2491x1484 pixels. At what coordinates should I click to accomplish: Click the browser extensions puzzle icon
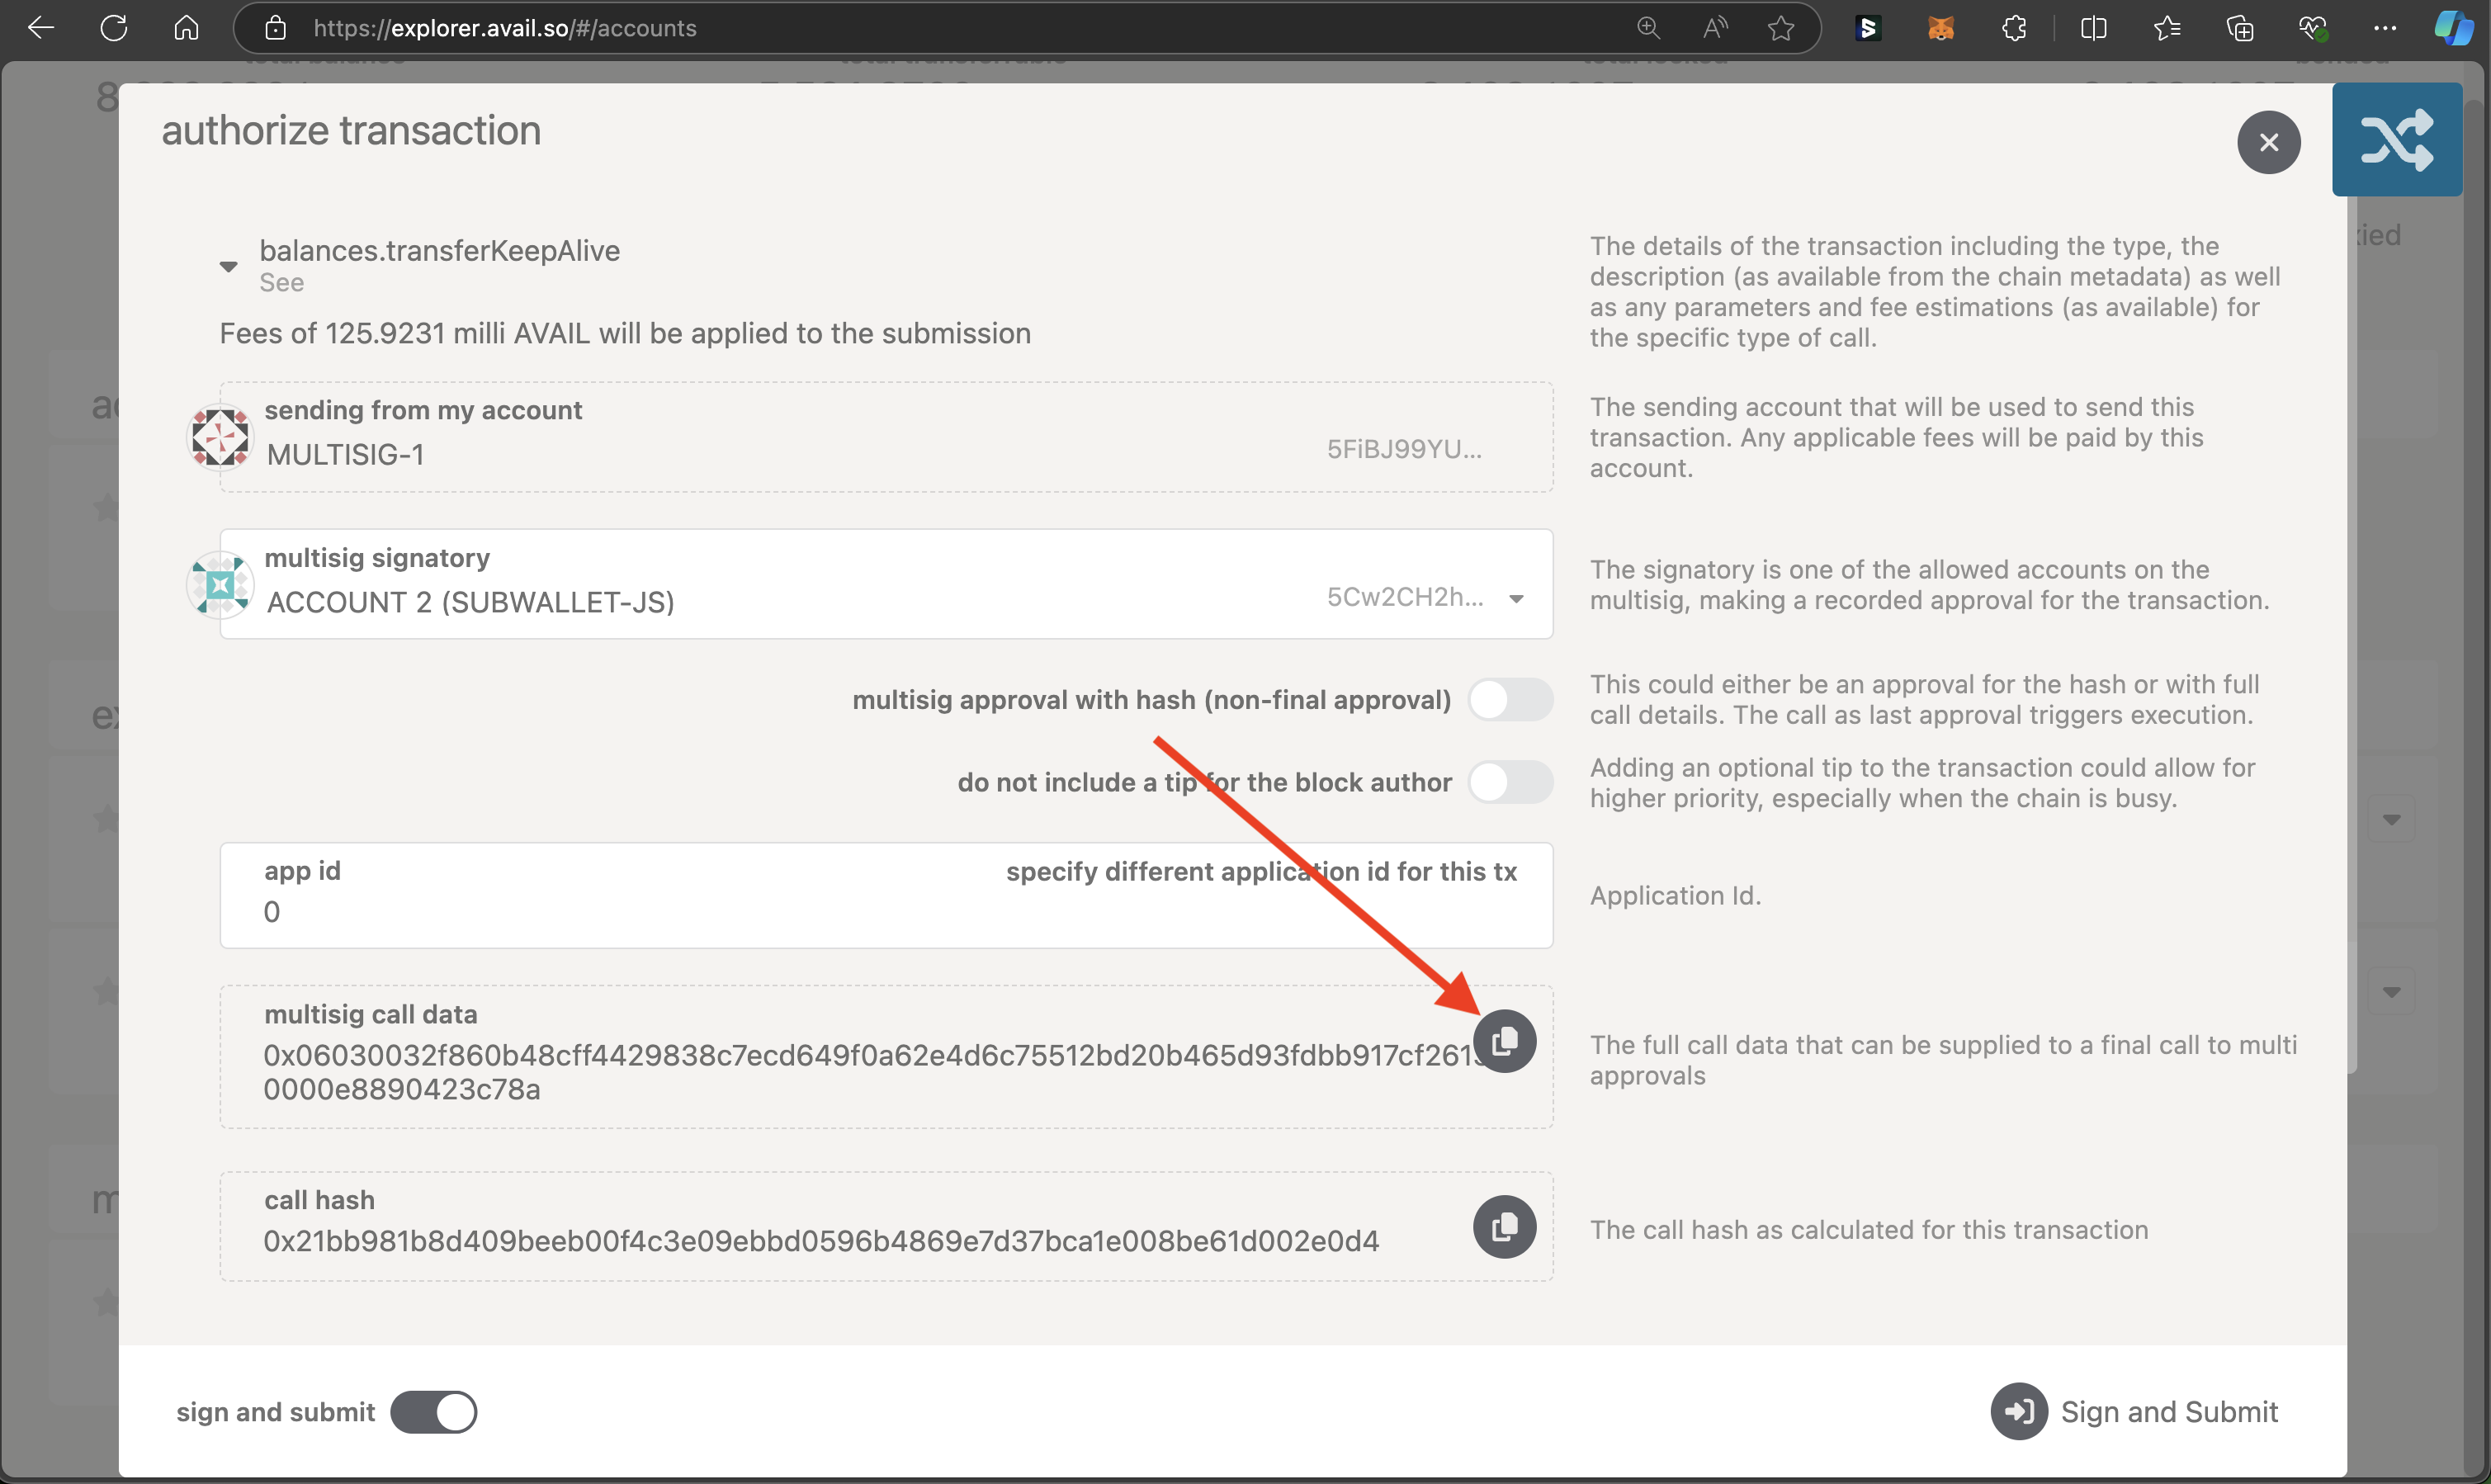(x=2014, y=28)
